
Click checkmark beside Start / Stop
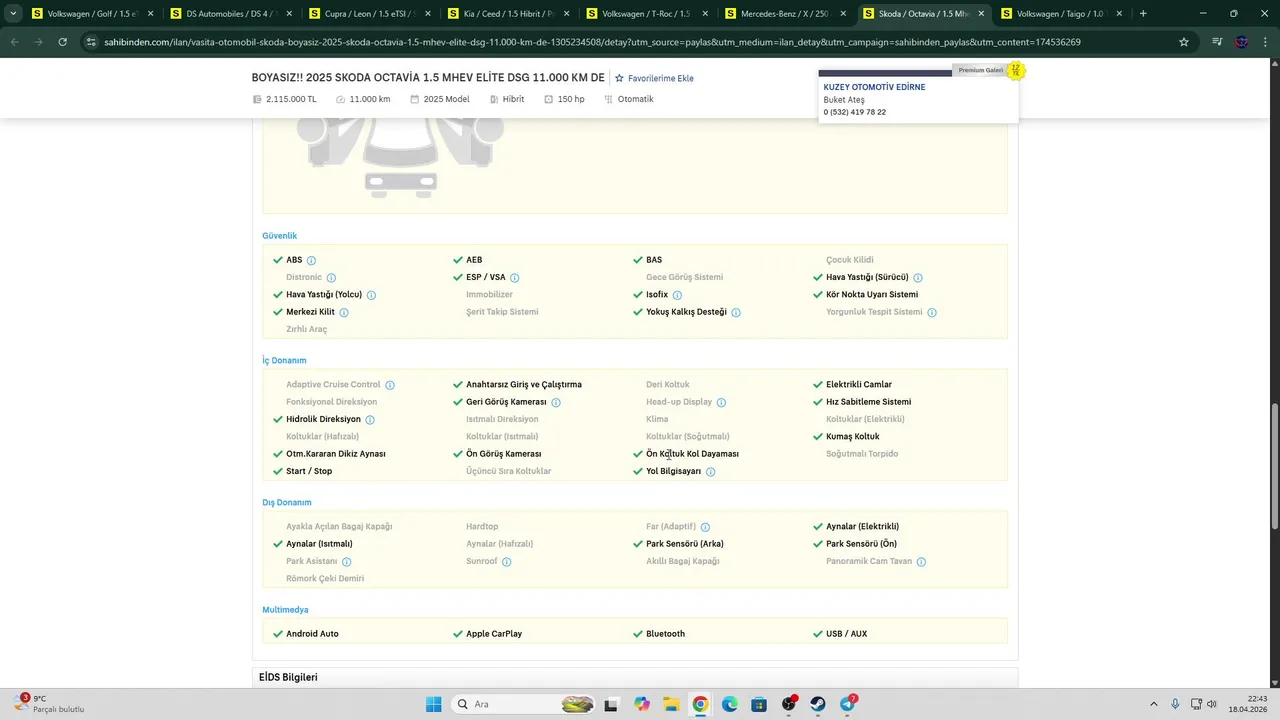click(x=278, y=471)
